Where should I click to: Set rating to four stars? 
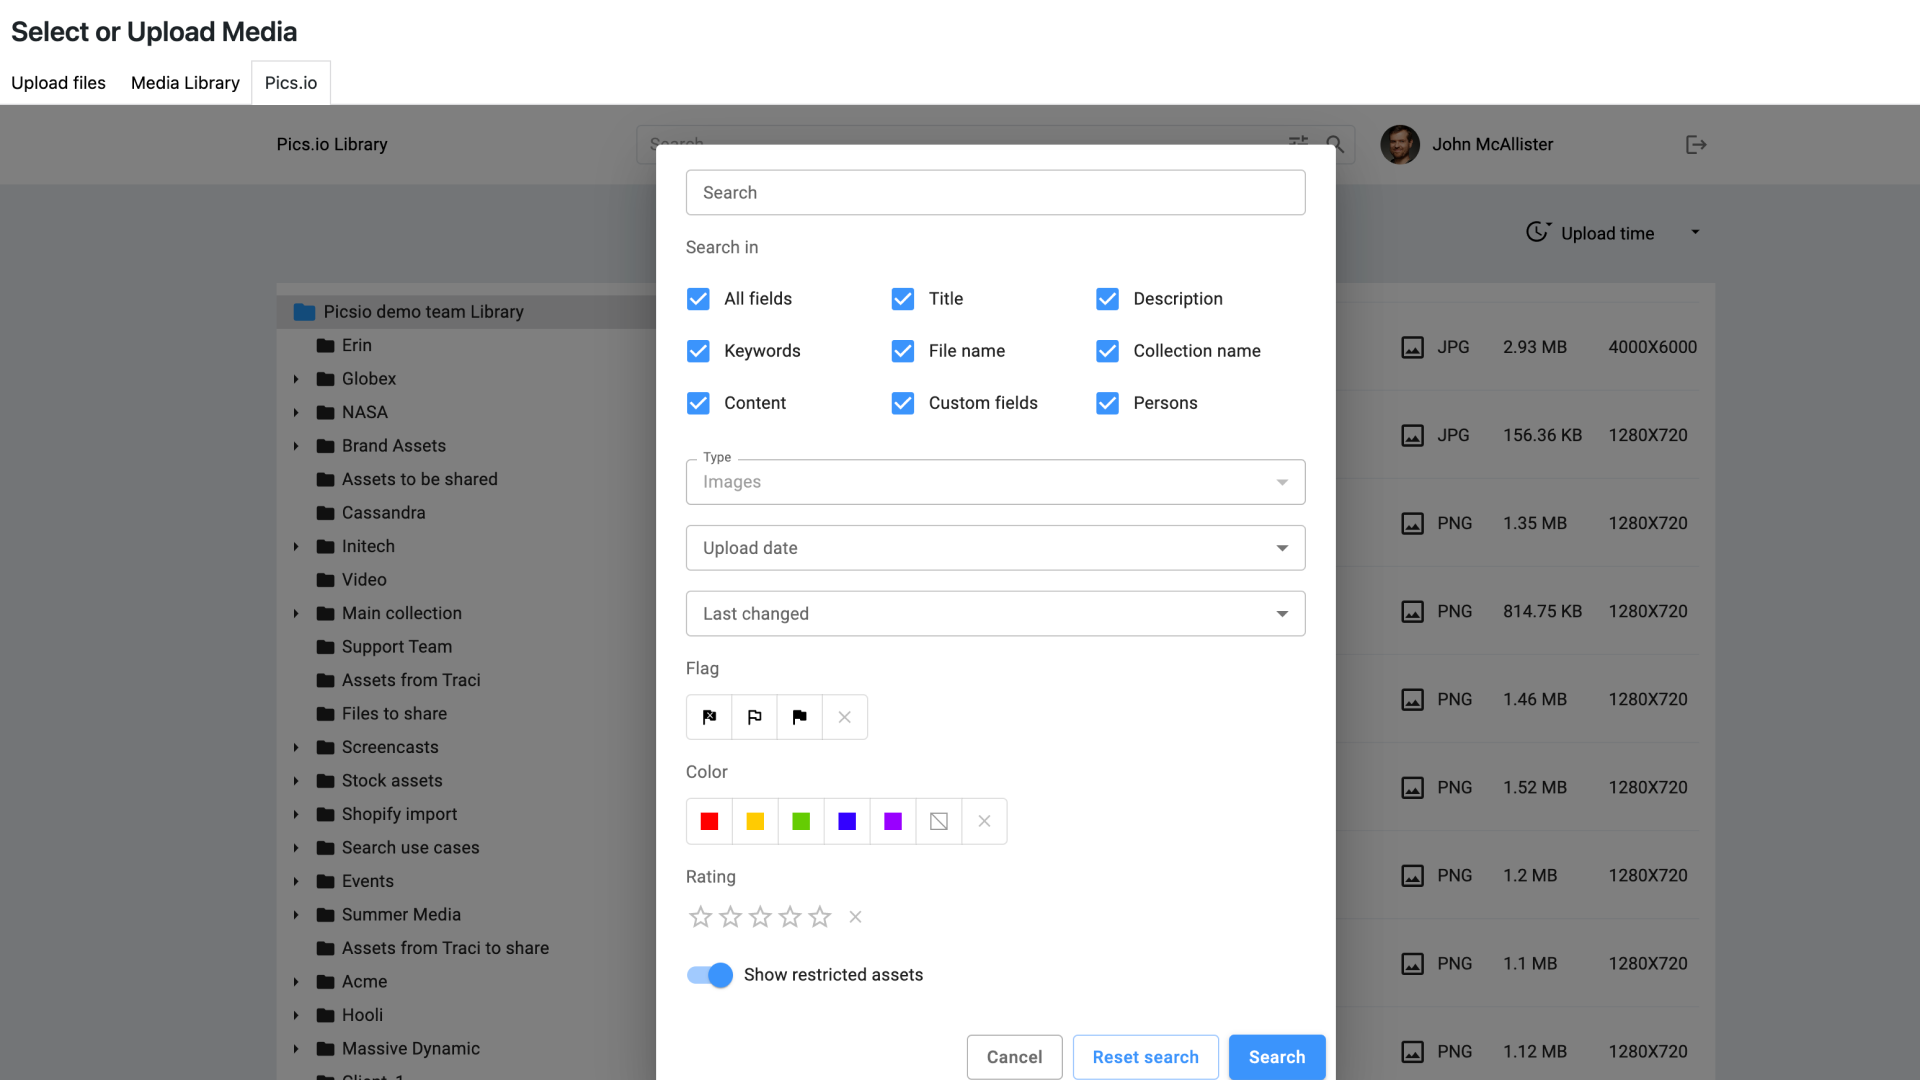(791, 916)
